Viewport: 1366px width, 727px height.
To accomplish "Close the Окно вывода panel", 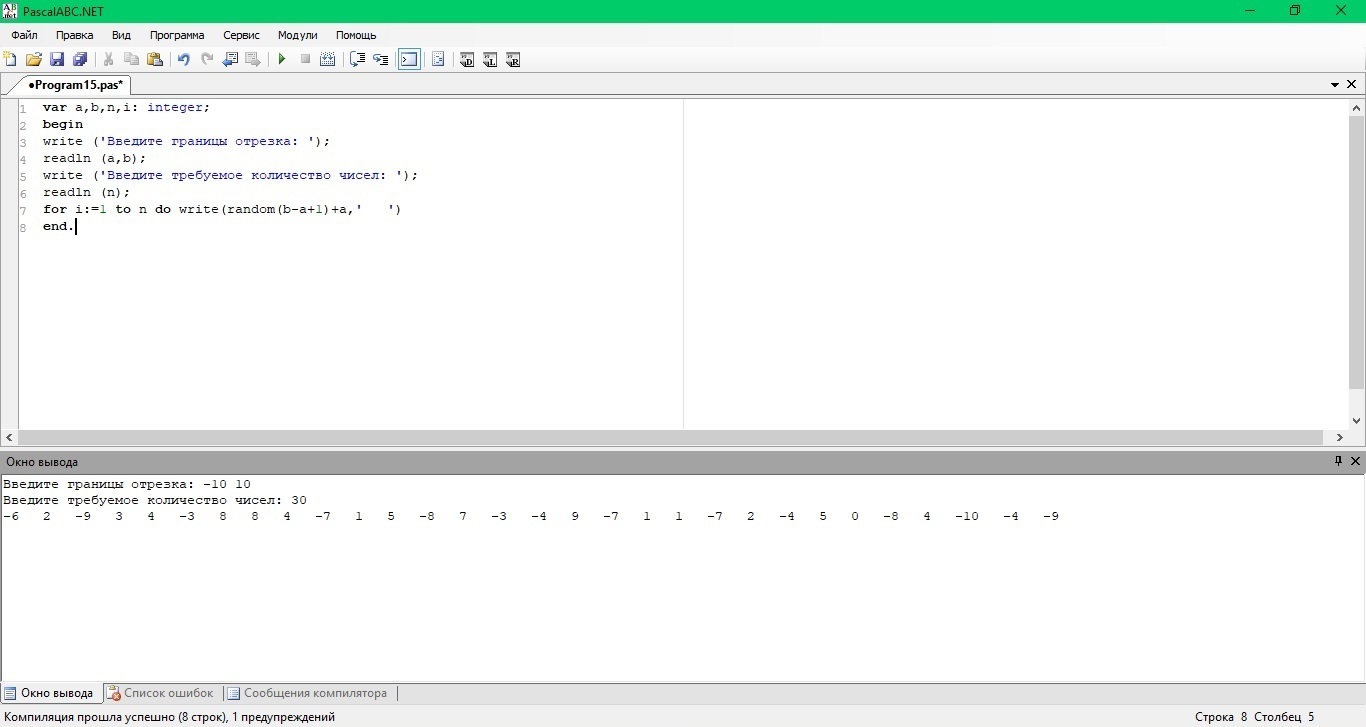I will coord(1355,461).
